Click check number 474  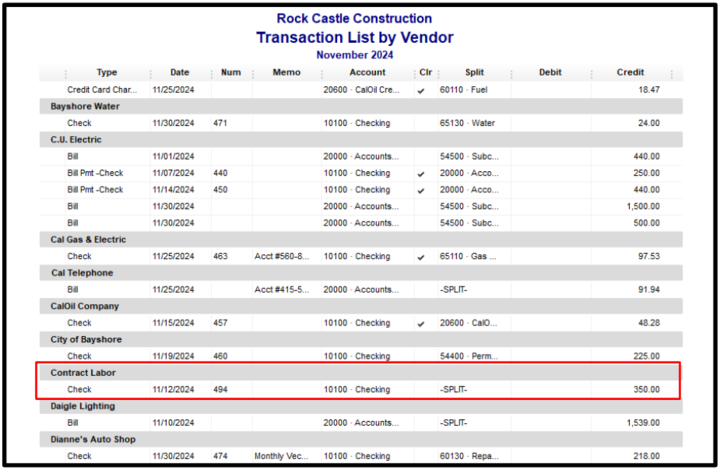coord(220,456)
